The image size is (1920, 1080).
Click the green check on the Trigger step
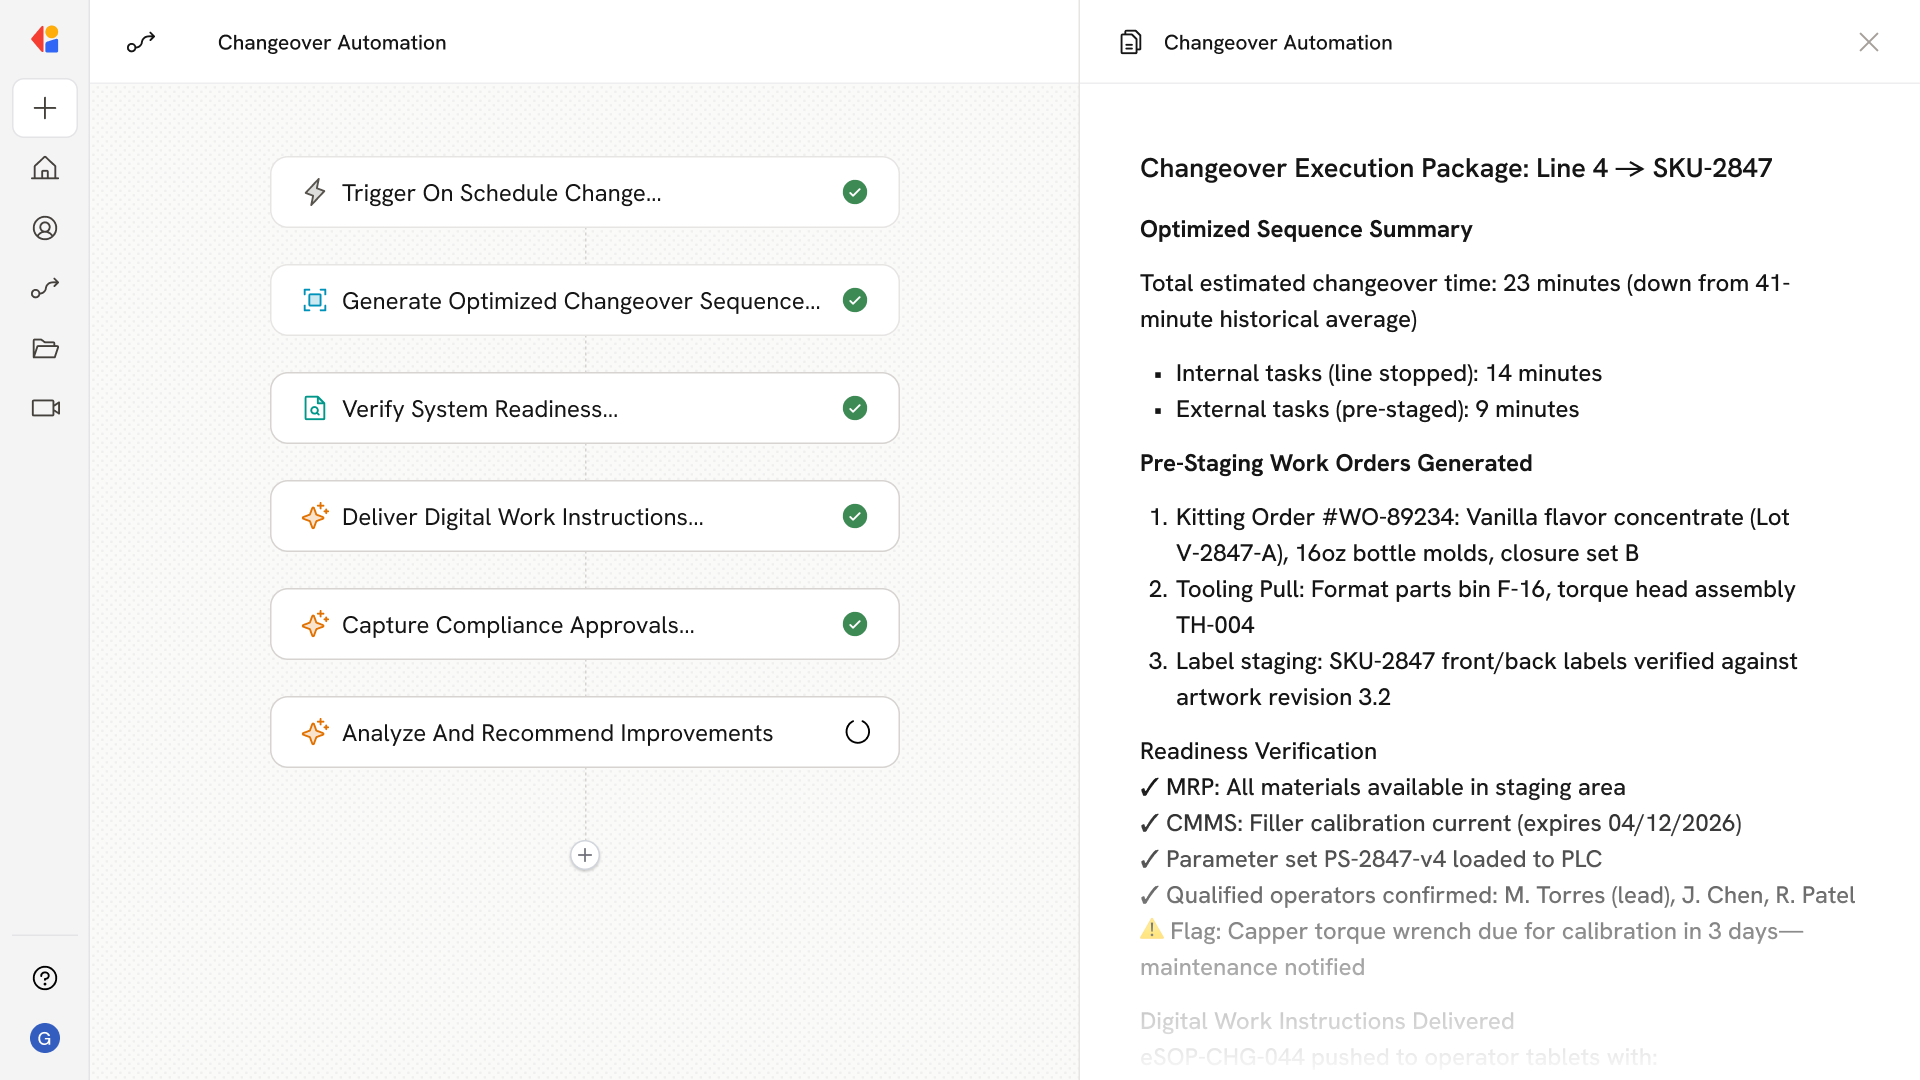point(854,192)
